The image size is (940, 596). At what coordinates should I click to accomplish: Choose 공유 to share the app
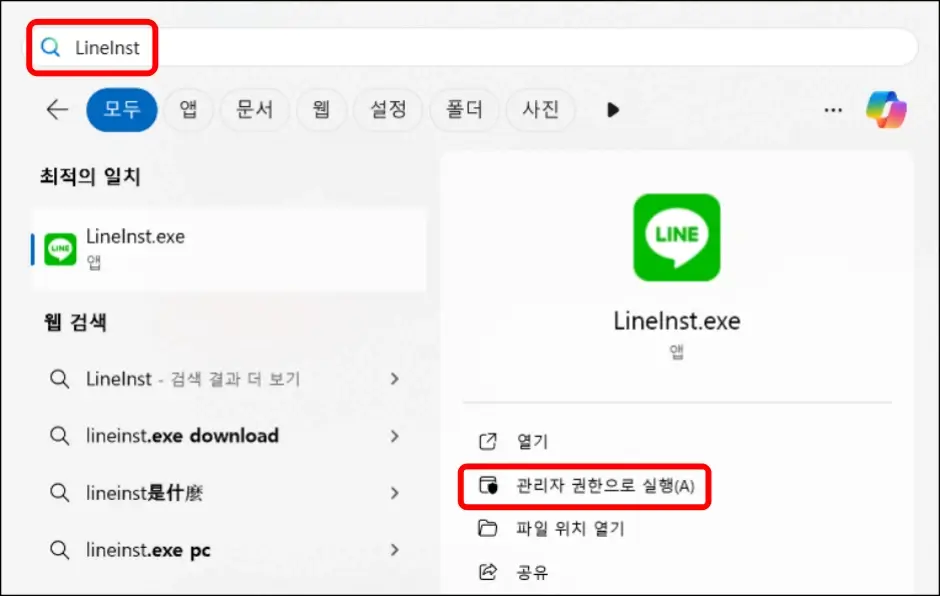point(532,572)
